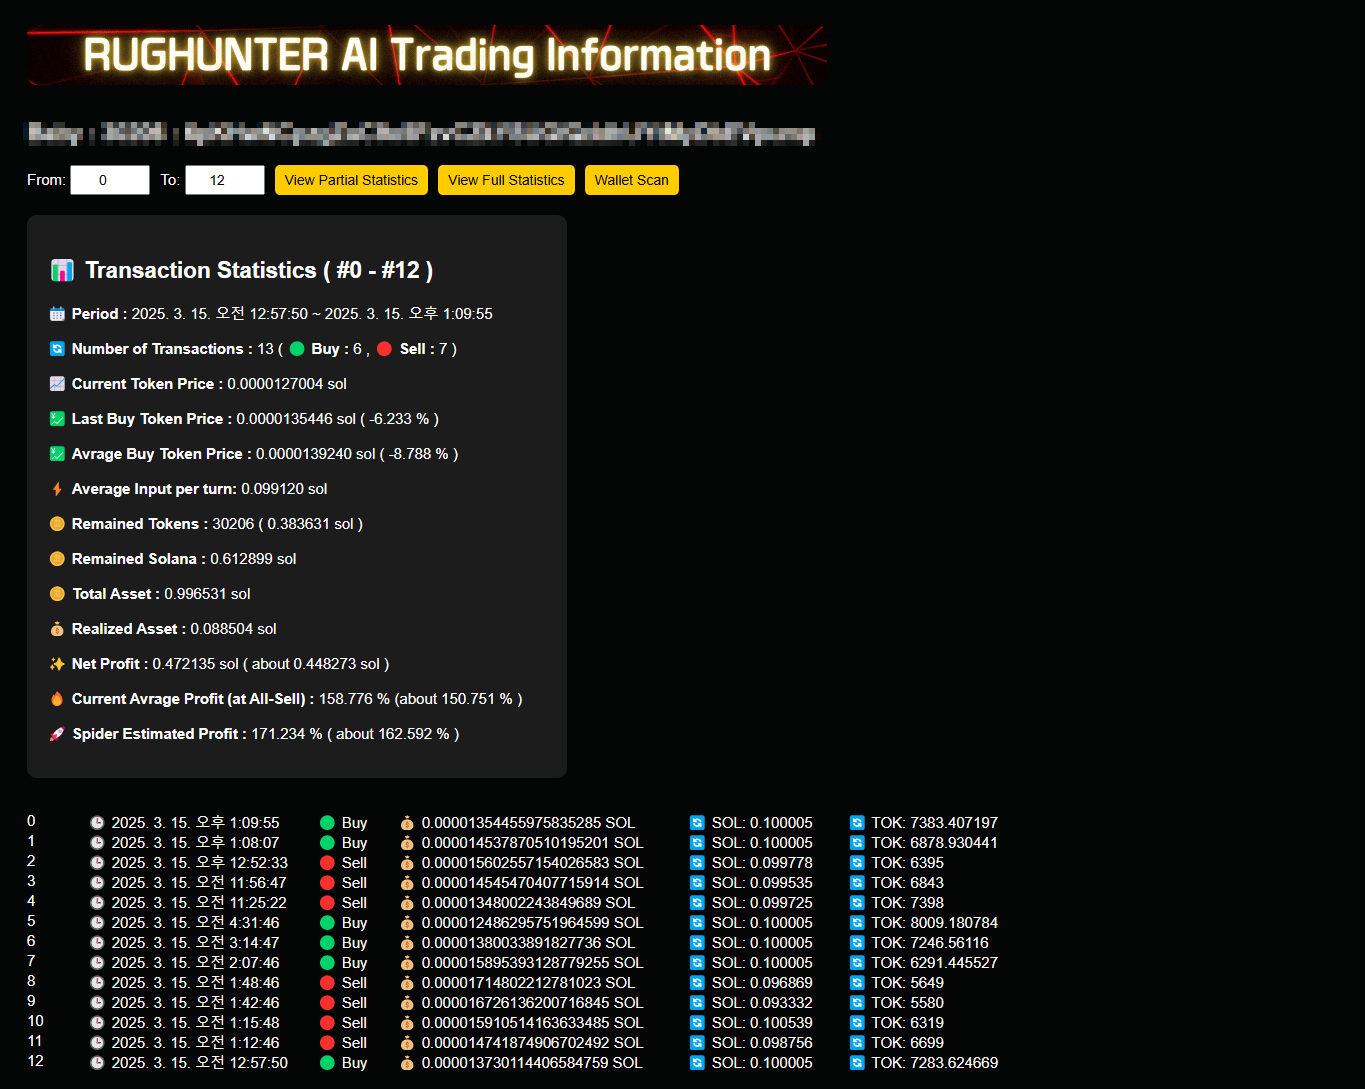This screenshot has width=1365, height=1089.
Task: Click the green Buy dot in row 7
Action: [327, 963]
